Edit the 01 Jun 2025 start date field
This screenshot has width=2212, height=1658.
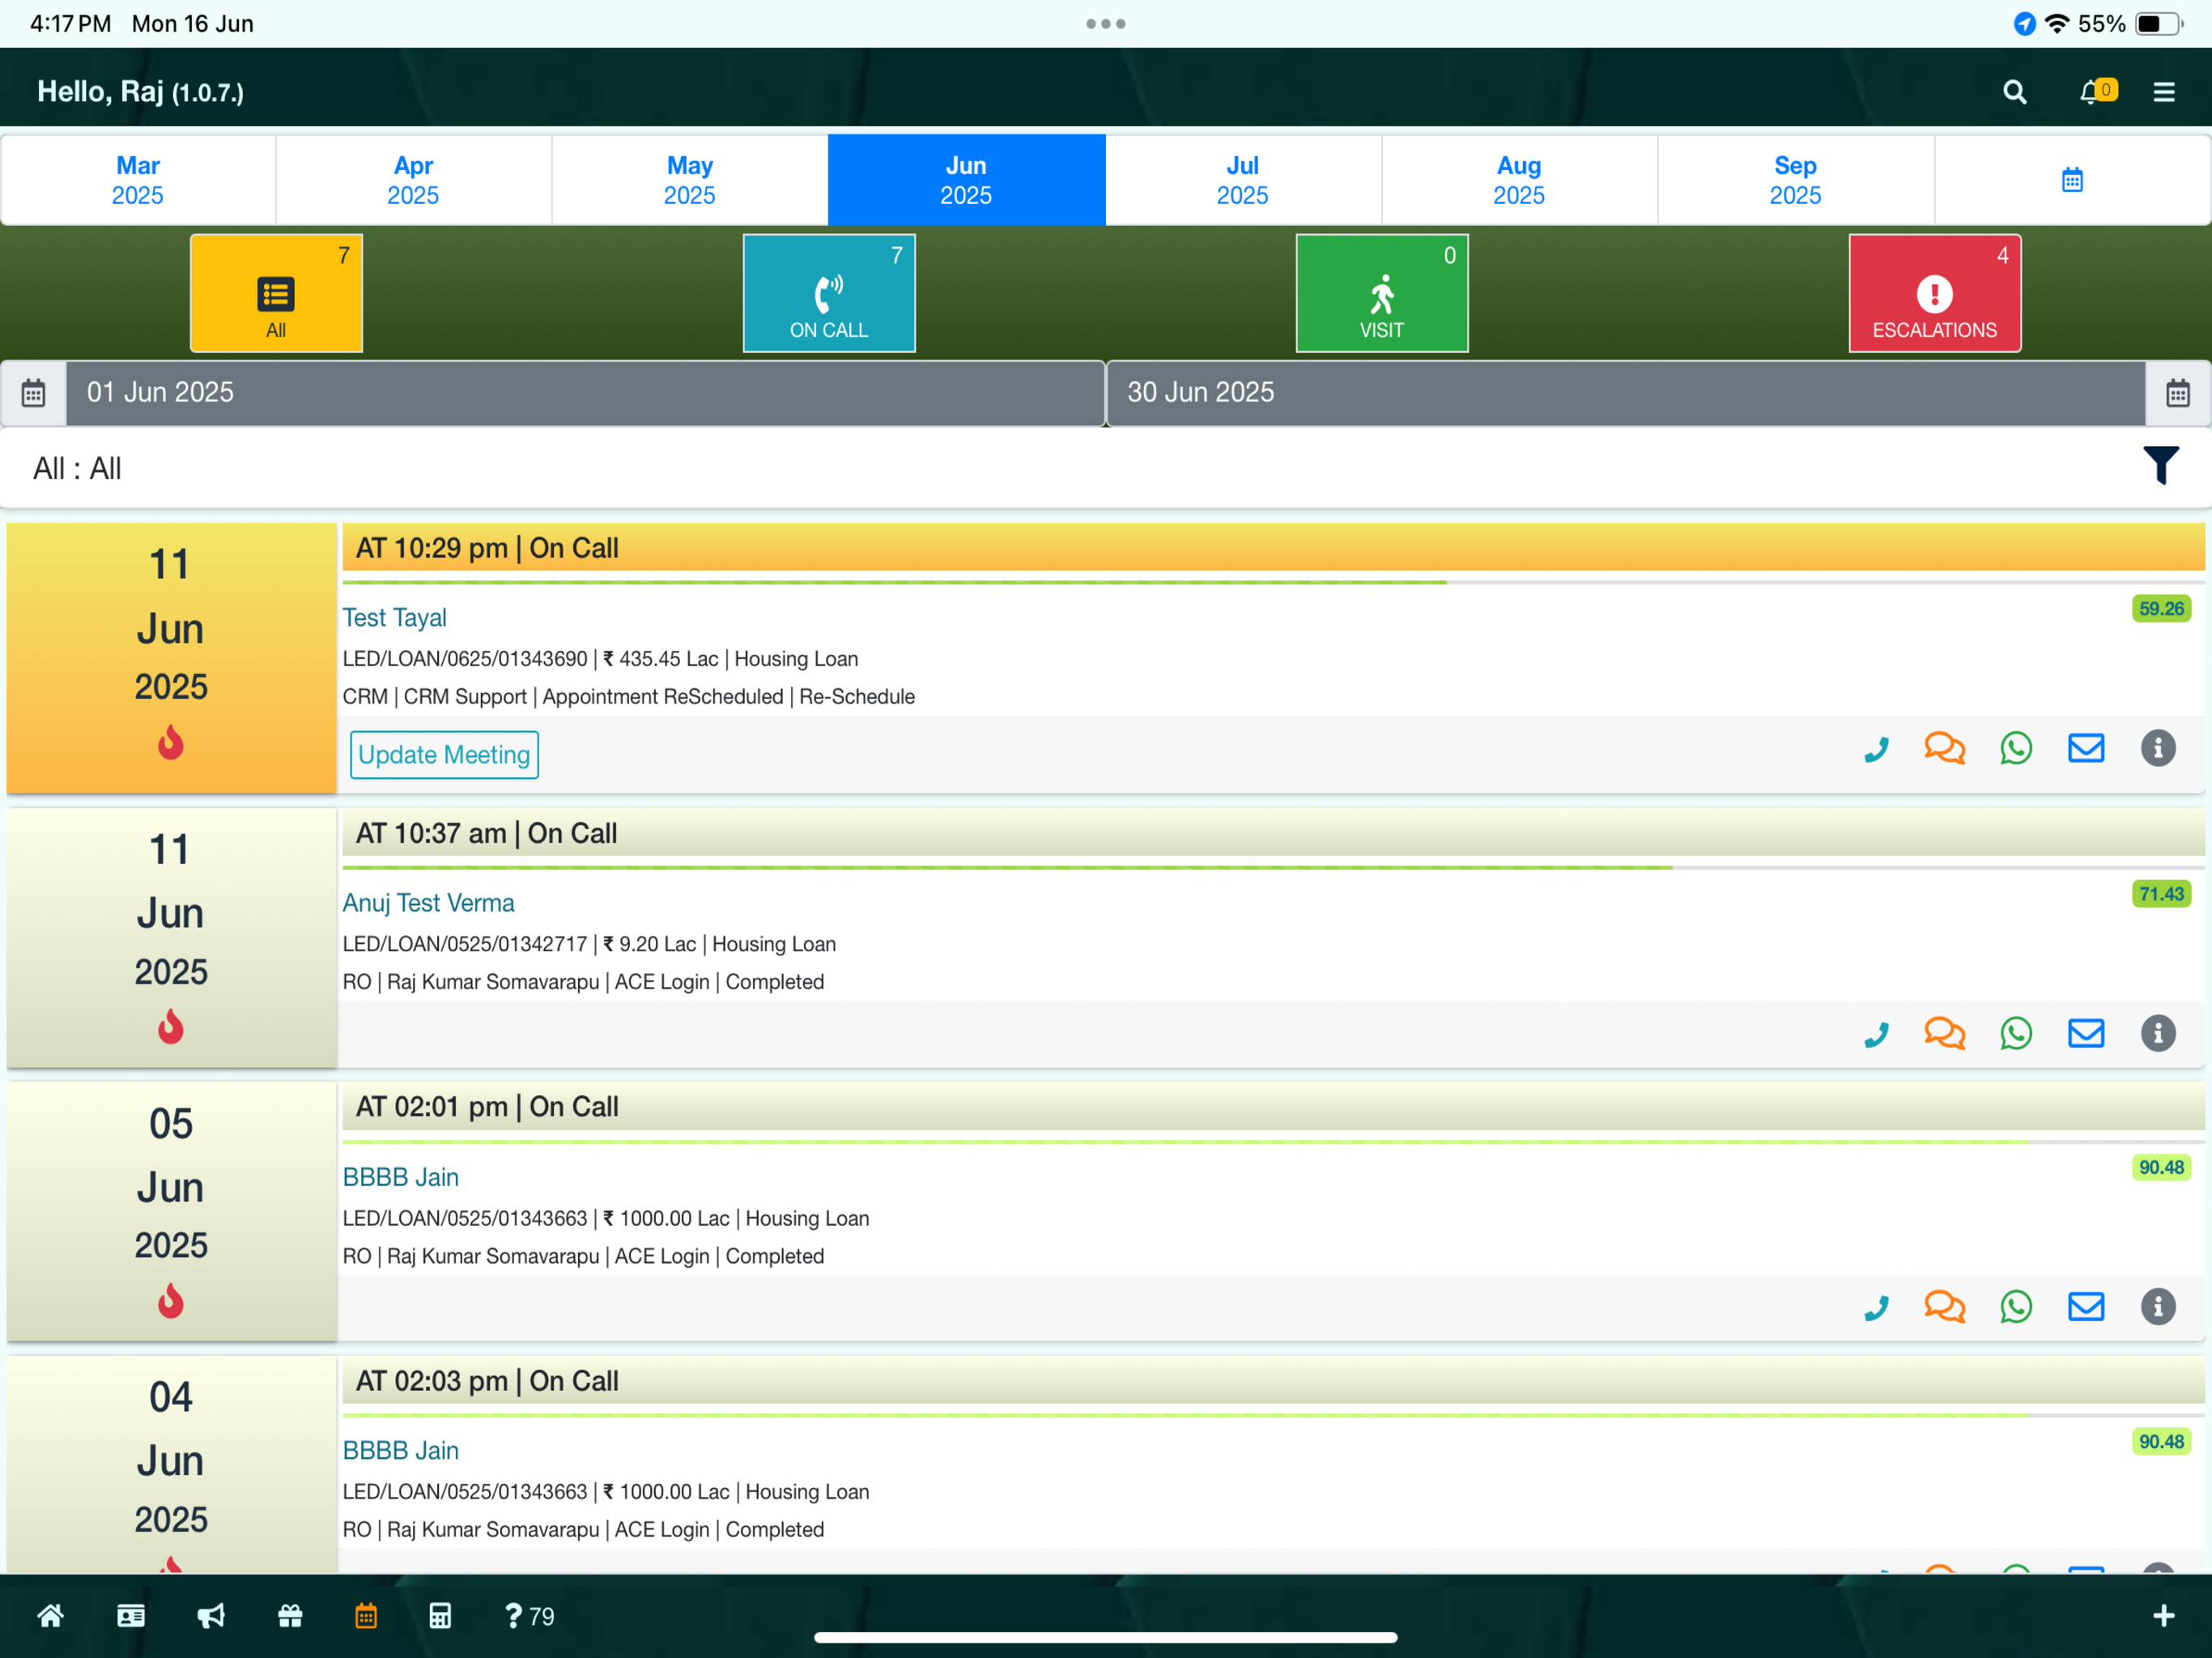coord(585,393)
